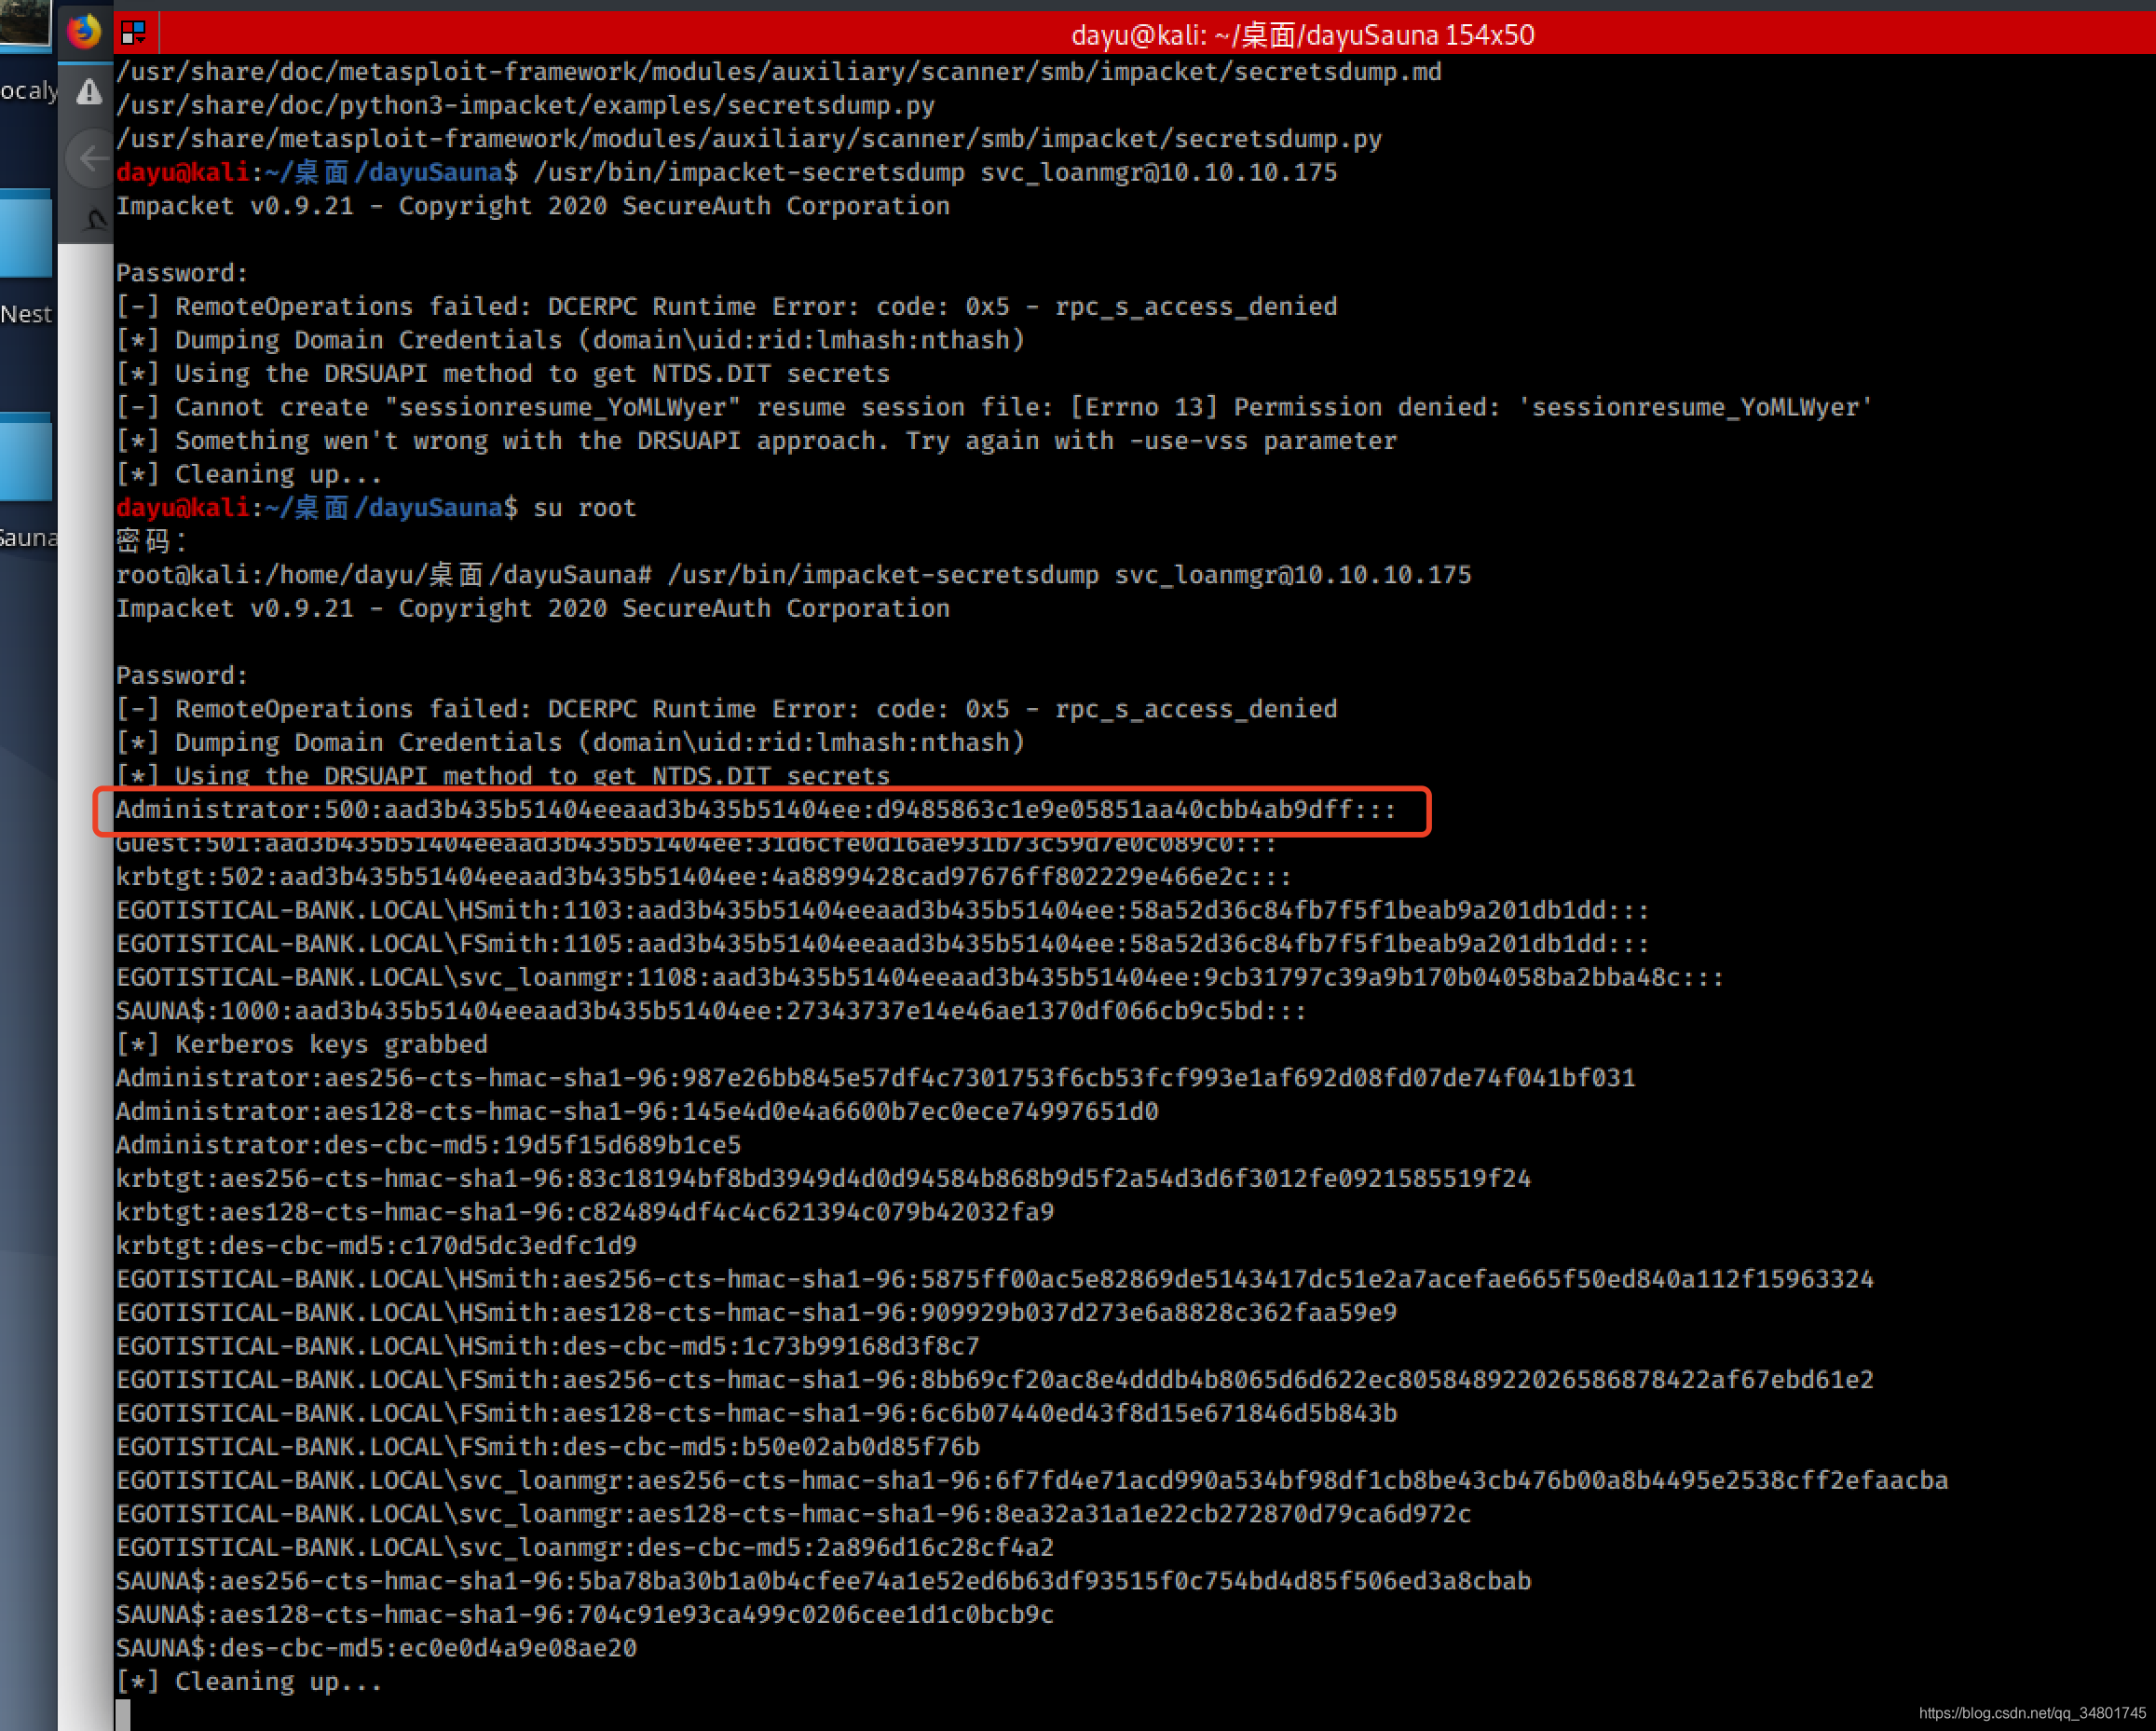Viewport: 2156px width, 1731px height.
Task: Click the krbtgt:aes128-cts-hmac-sha1-96 key line
Action: point(585,1212)
